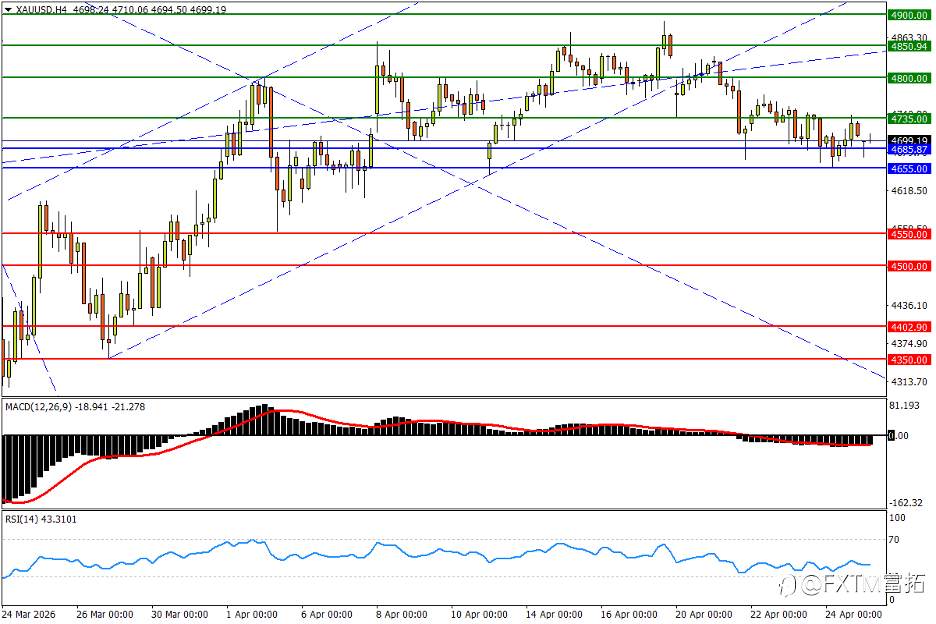Screen dimensions: 936x624
Task: Click the 24 Mar 2026 date label
Action: [29, 614]
